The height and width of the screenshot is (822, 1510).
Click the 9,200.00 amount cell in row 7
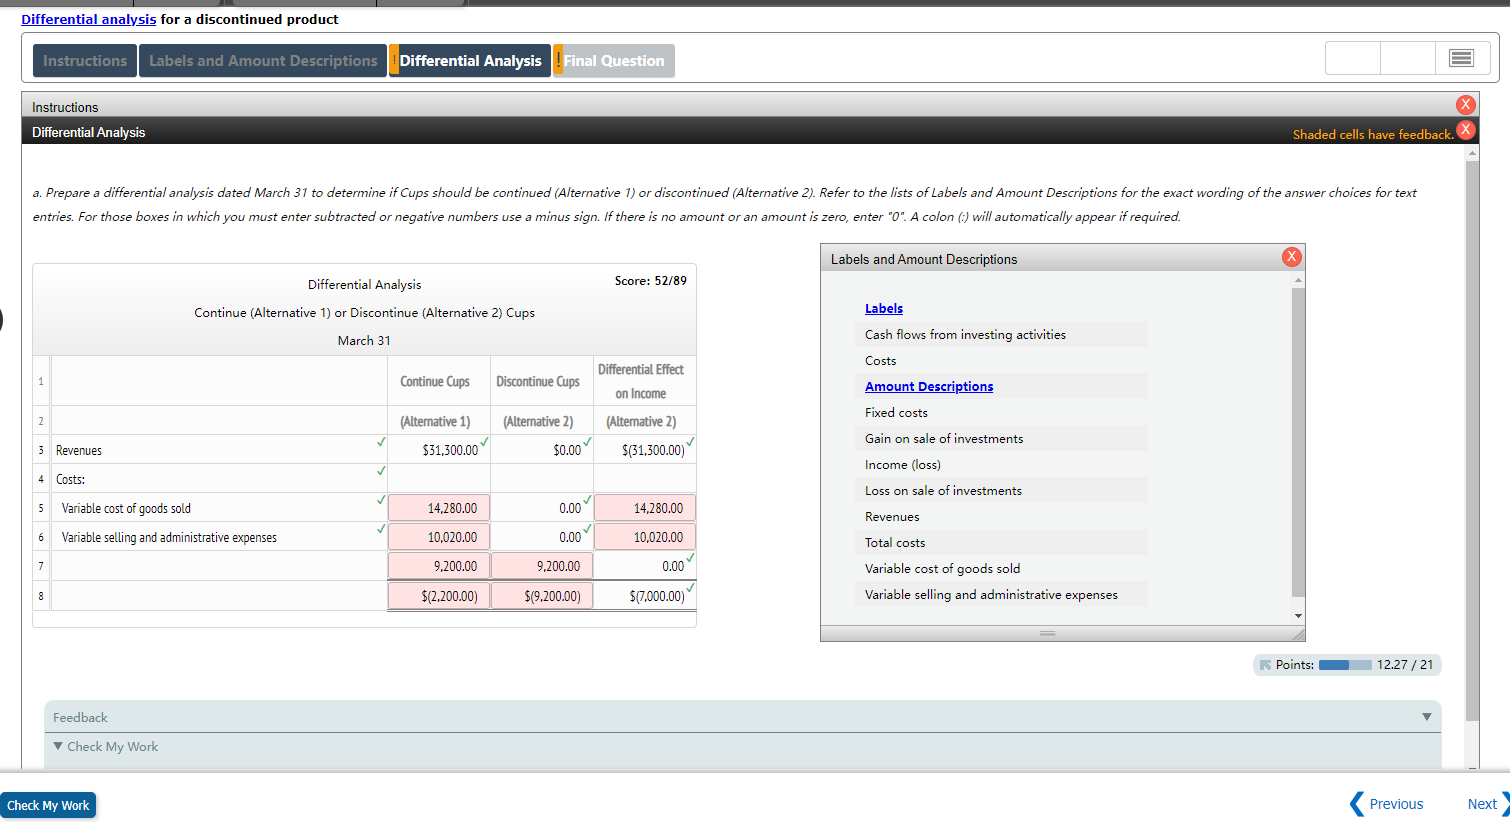[438, 565]
